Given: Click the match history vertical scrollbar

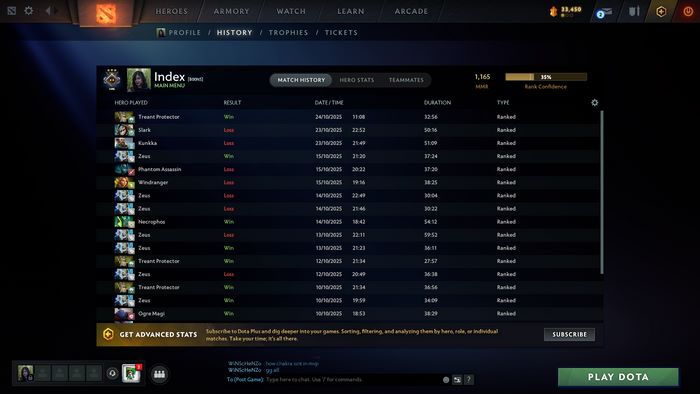Looking at the screenshot, I should [602, 192].
